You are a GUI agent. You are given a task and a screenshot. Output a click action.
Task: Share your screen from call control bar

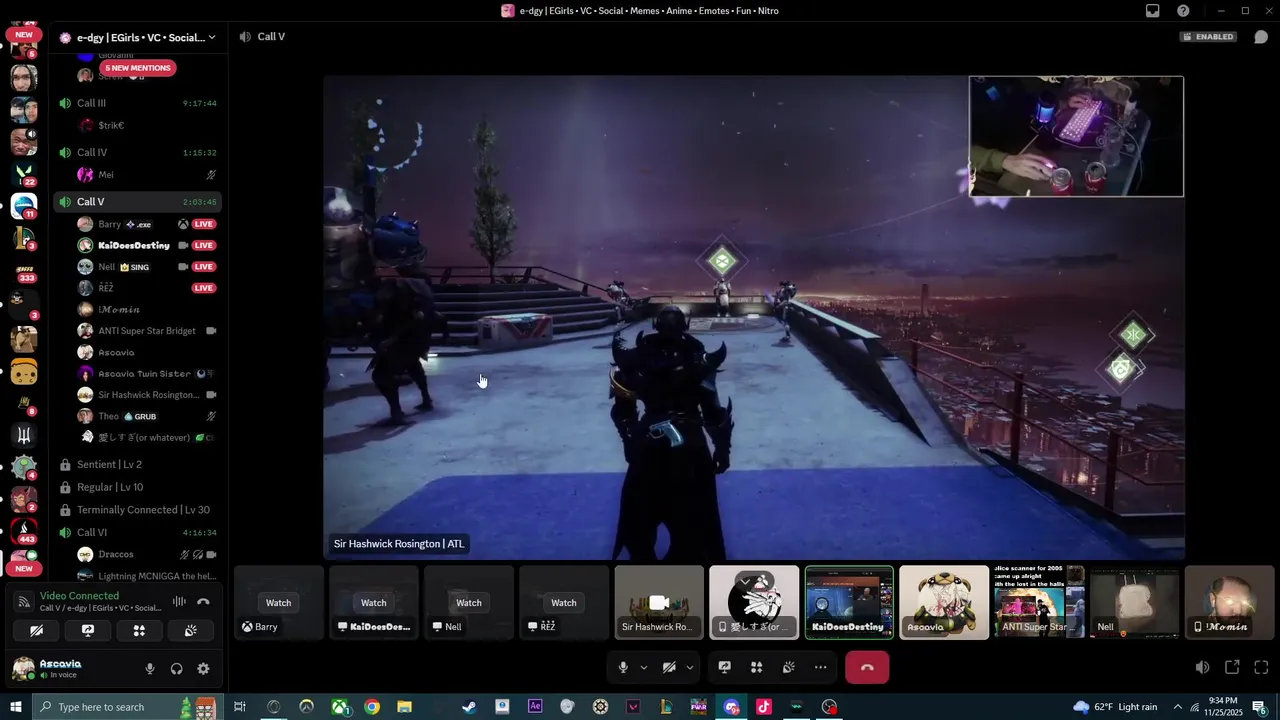click(x=725, y=667)
